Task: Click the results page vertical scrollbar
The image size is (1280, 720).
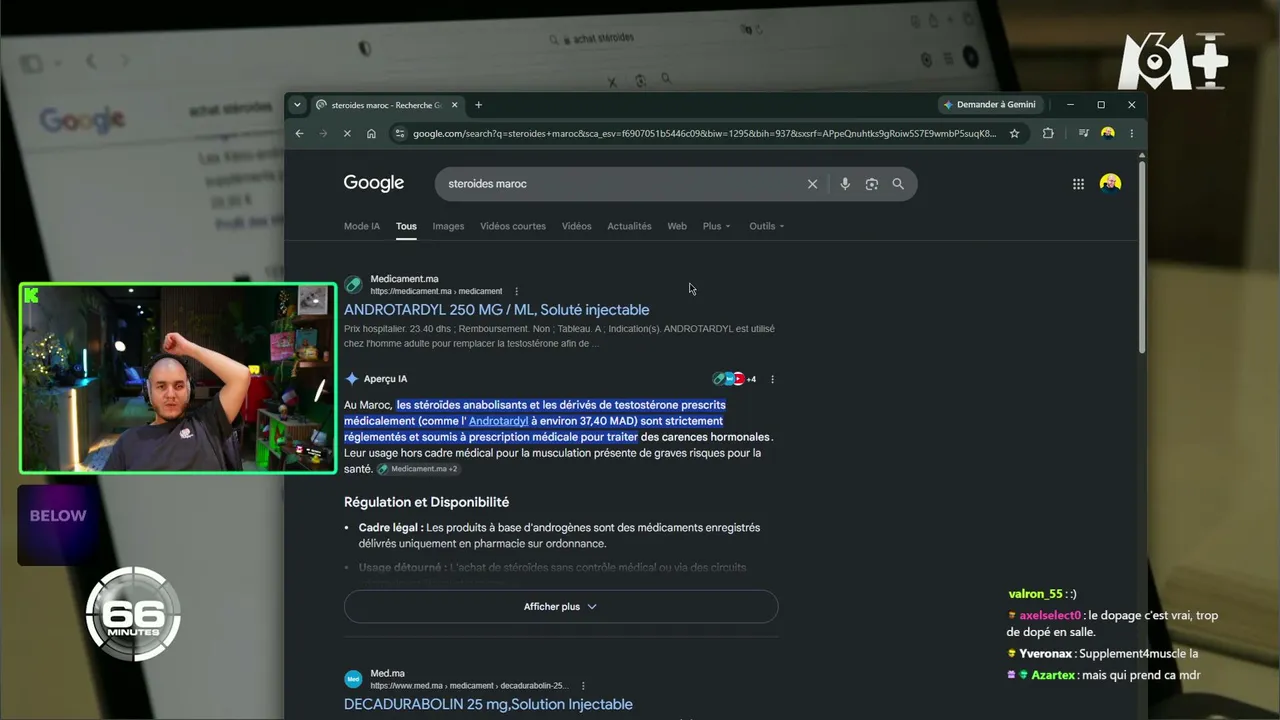Action: [1141, 255]
